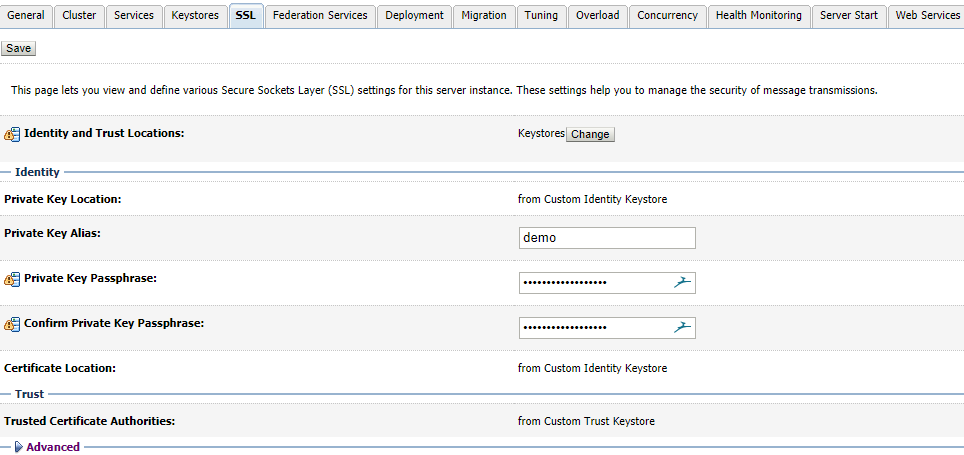
Task: Click the key icon in Private Key Passphrase field
Action: [682, 283]
